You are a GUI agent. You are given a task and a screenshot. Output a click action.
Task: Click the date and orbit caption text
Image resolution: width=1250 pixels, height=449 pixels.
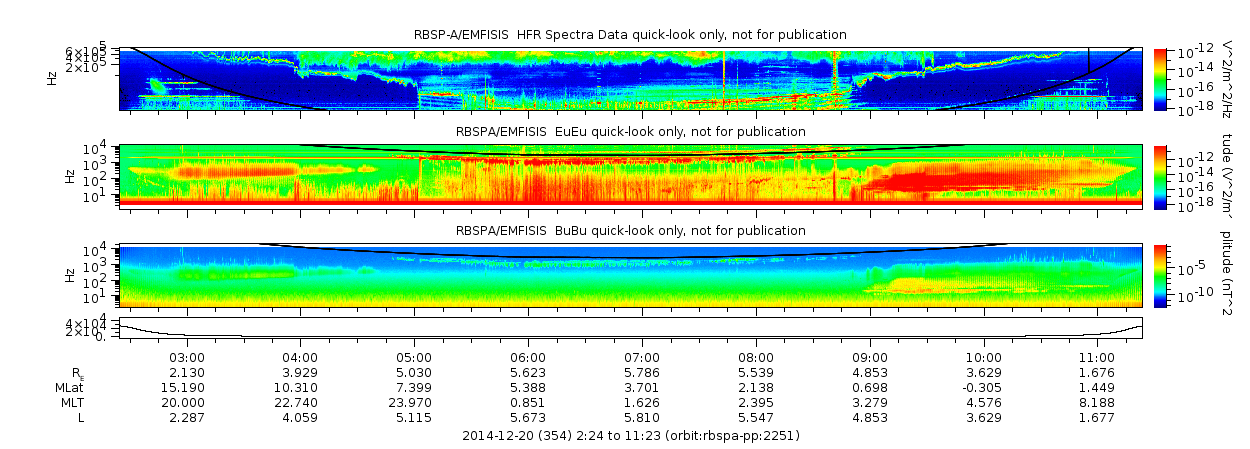click(631, 436)
